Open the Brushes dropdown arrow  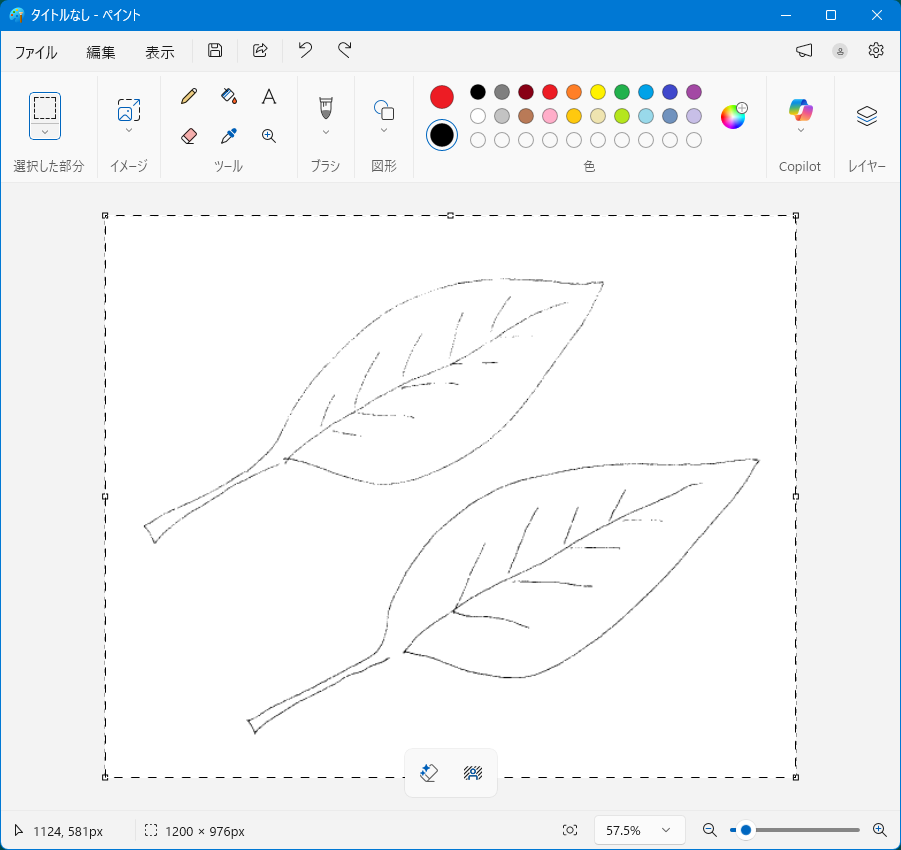click(325, 132)
